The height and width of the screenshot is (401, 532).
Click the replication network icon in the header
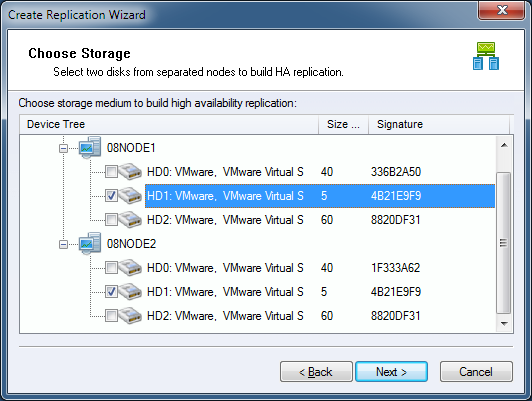click(486, 56)
